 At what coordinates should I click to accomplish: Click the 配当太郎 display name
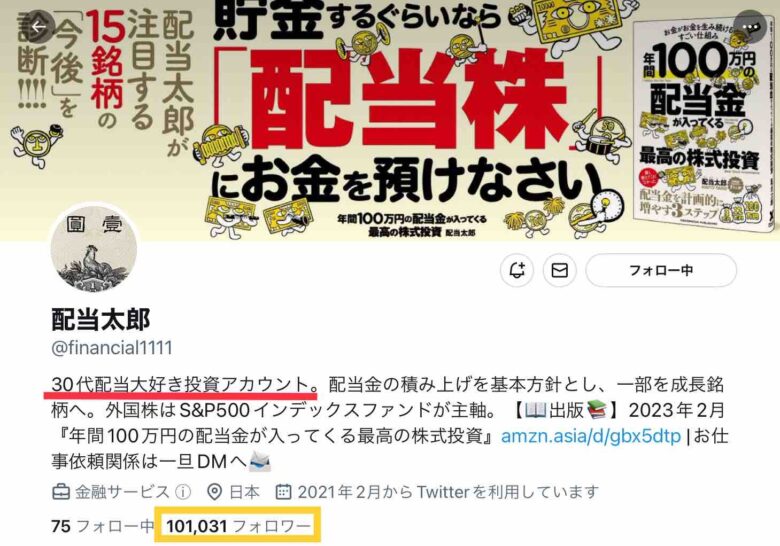coord(101,319)
